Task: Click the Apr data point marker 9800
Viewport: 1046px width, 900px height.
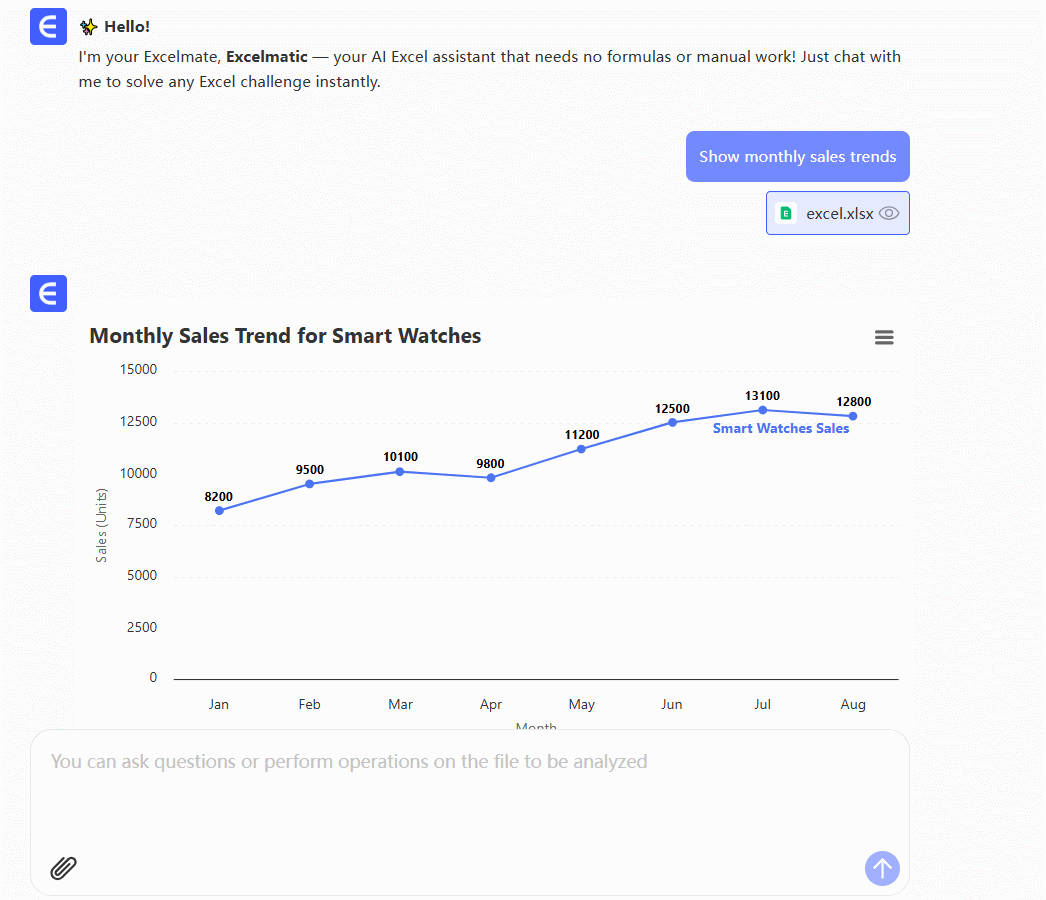Action: coord(491,478)
